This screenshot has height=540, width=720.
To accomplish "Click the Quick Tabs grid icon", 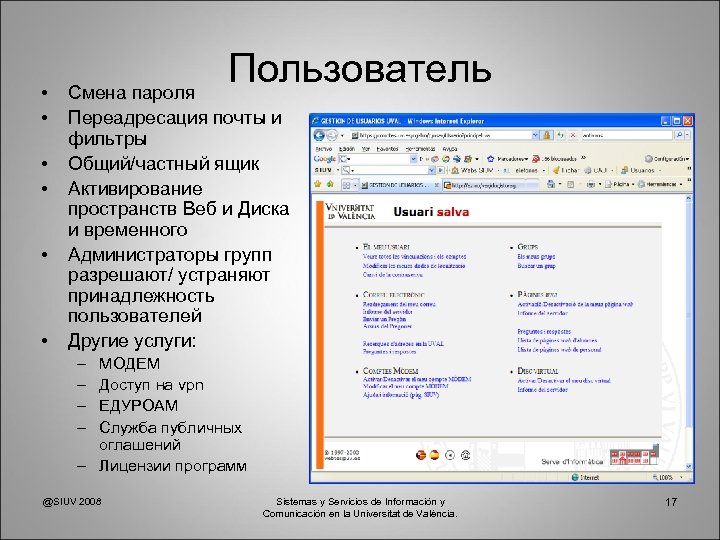I will (x=347, y=185).
